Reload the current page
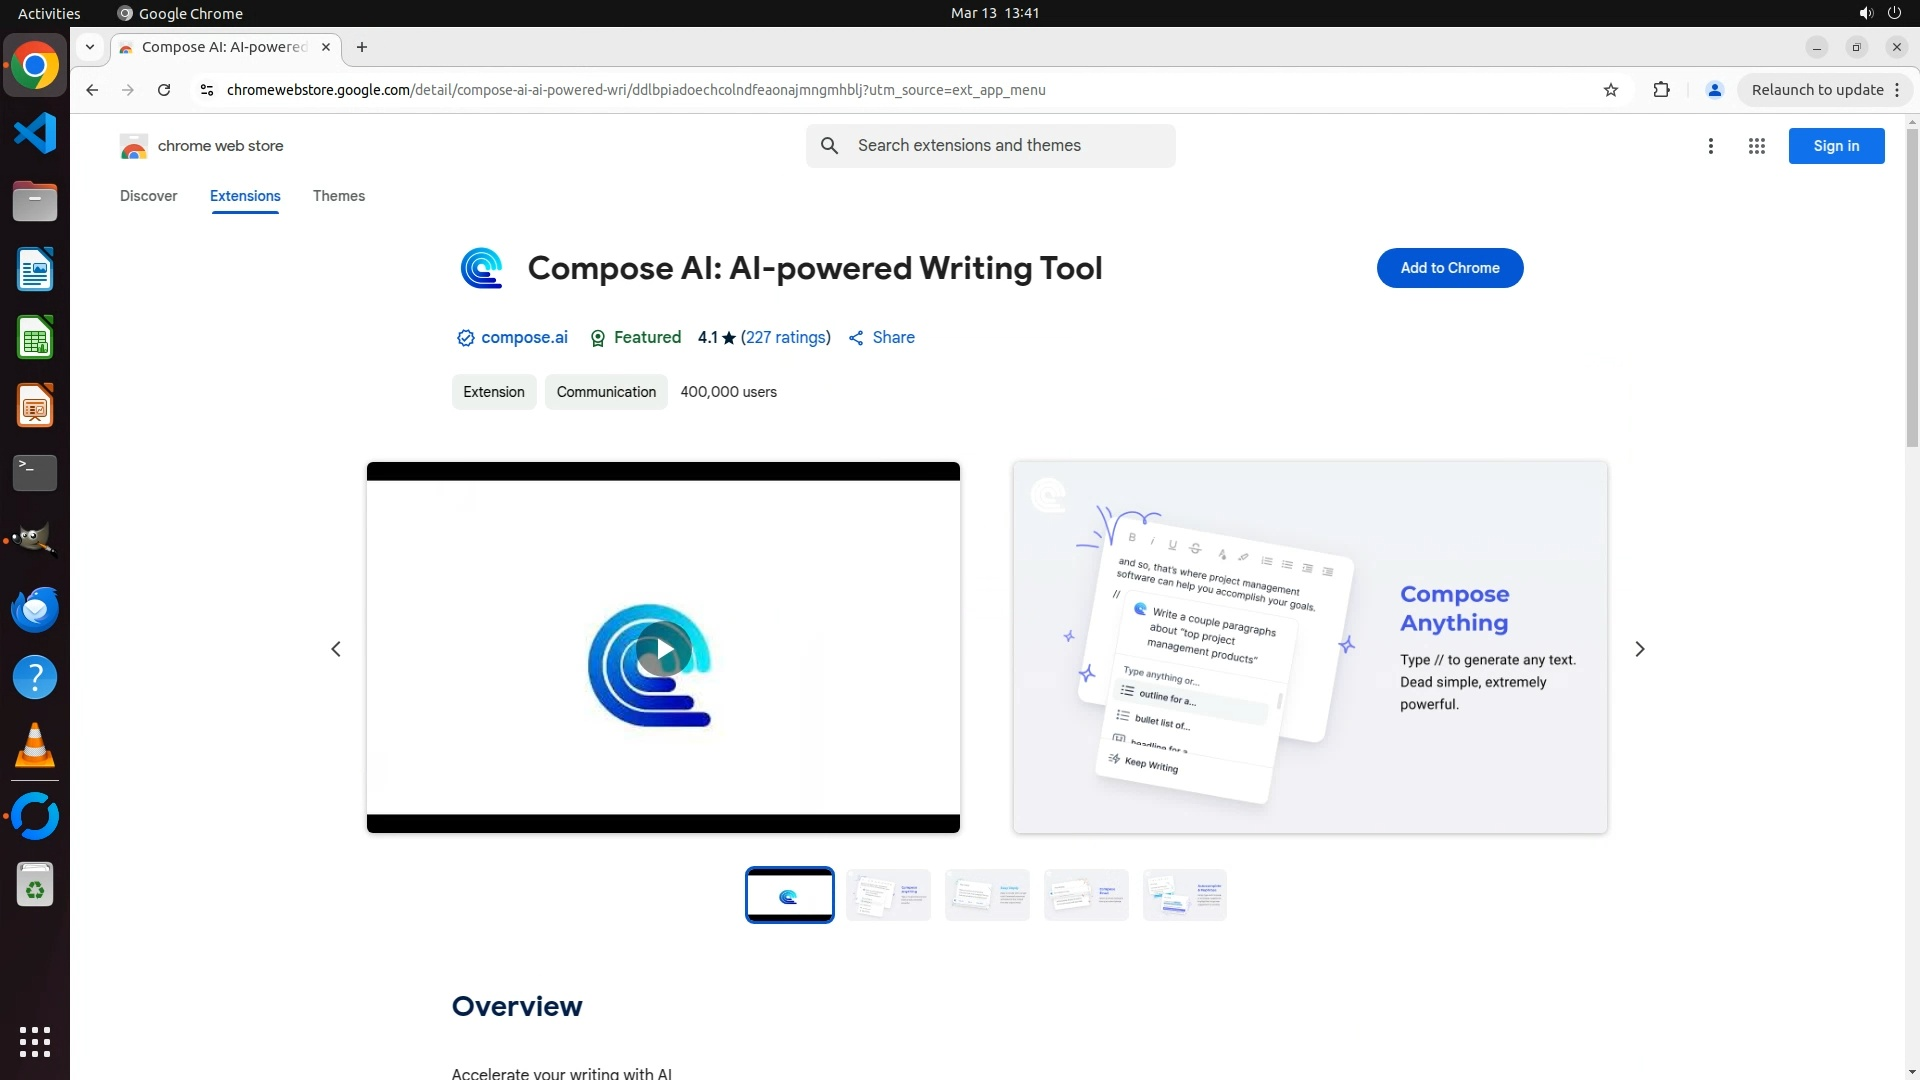This screenshot has width=1920, height=1080. point(164,90)
